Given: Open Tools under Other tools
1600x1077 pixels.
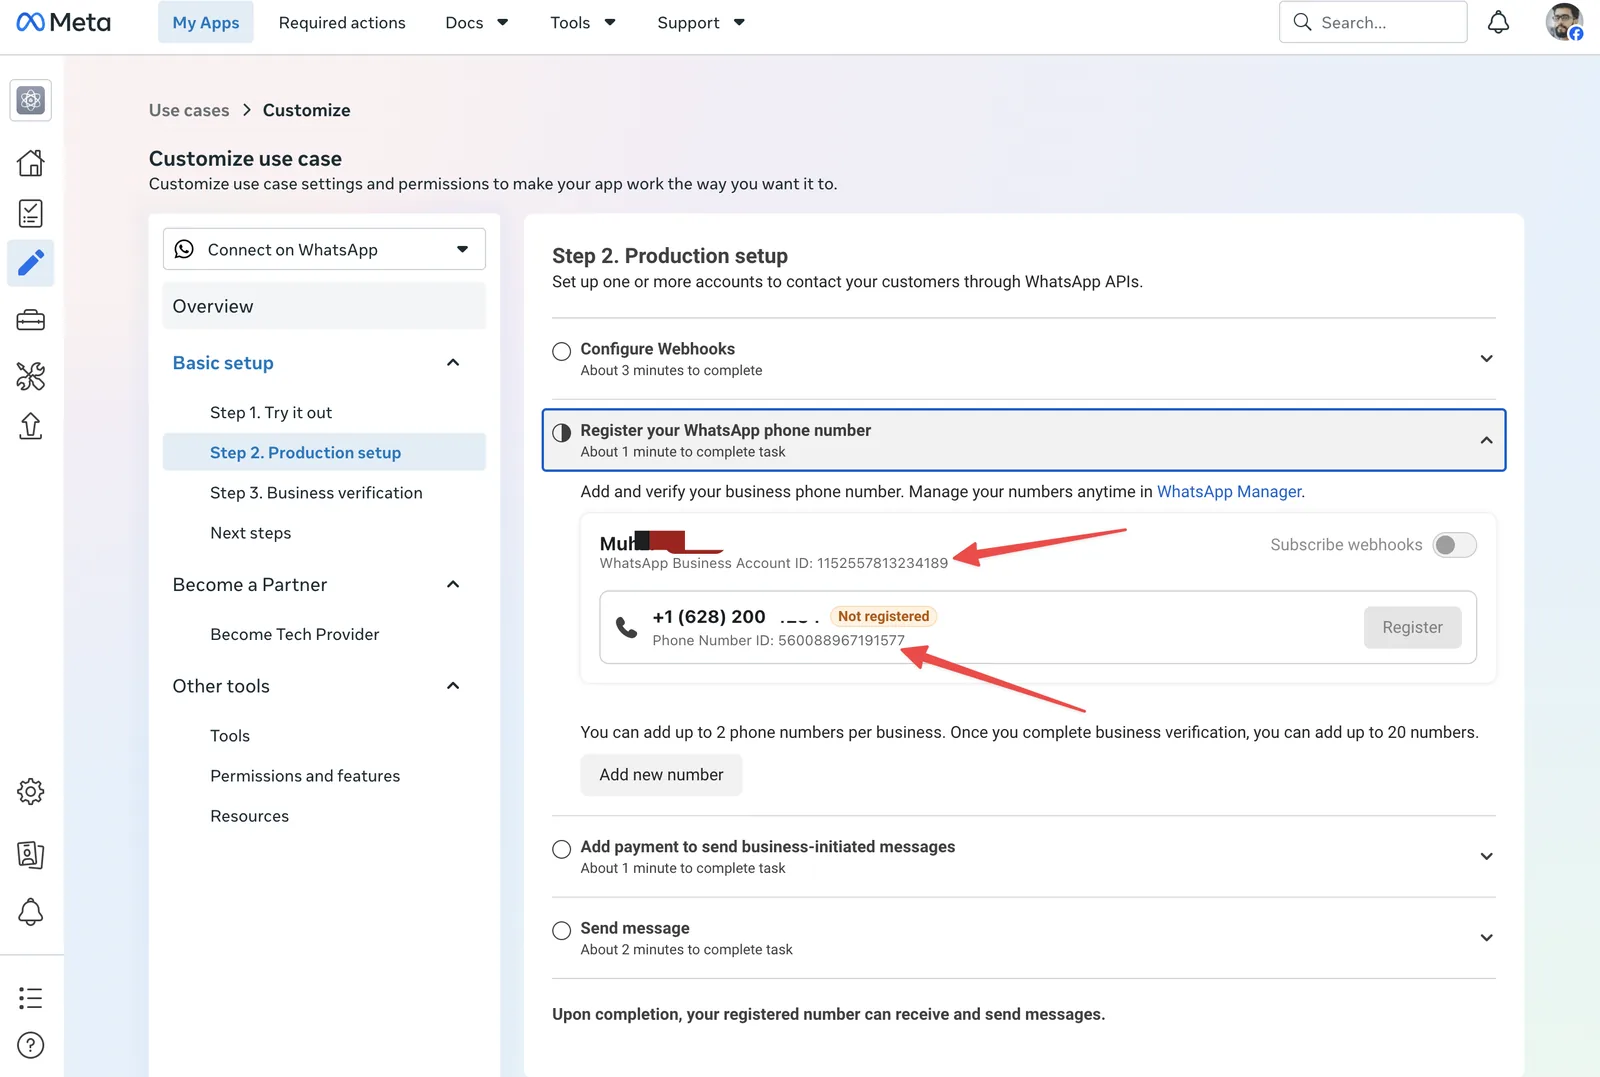Looking at the screenshot, I should pyautogui.click(x=230, y=736).
